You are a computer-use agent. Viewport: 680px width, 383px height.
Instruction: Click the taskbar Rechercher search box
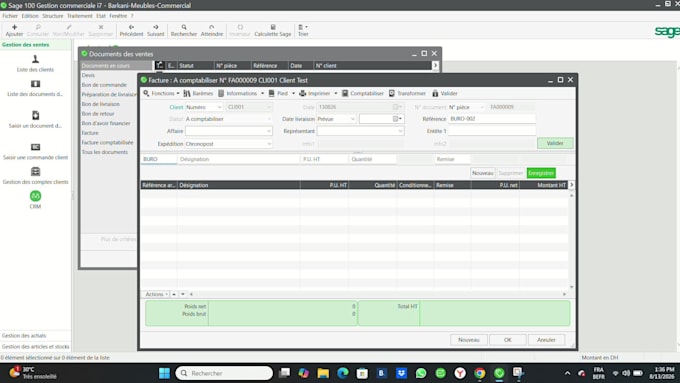[x=224, y=373]
